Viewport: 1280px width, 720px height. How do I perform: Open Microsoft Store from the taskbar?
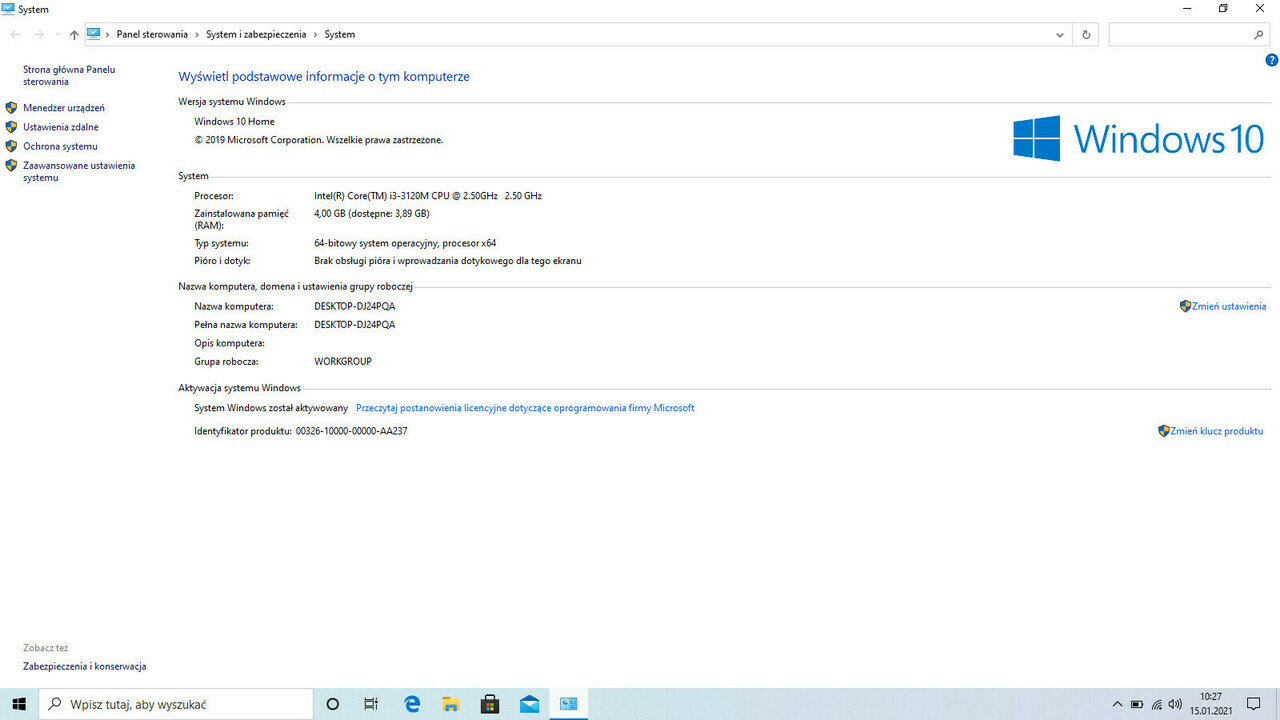[x=490, y=704]
